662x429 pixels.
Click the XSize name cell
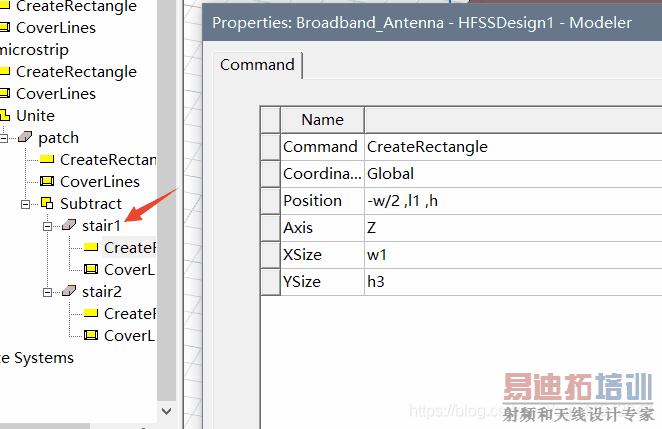[x=323, y=255]
